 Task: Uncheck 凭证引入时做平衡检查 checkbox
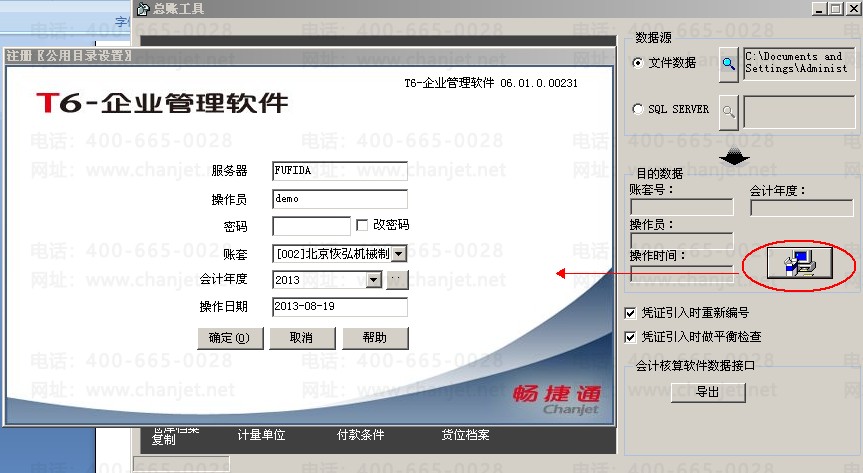coord(630,337)
